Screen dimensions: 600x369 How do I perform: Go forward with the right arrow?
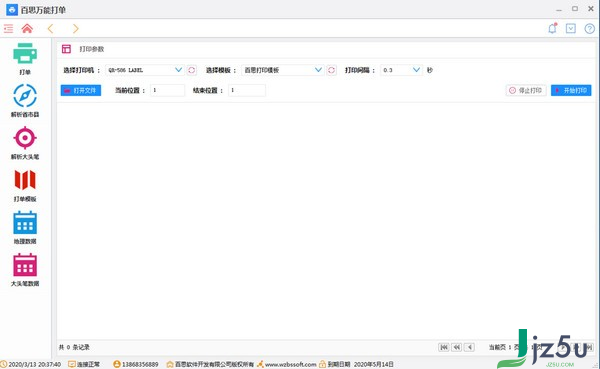pyautogui.click(x=75, y=28)
